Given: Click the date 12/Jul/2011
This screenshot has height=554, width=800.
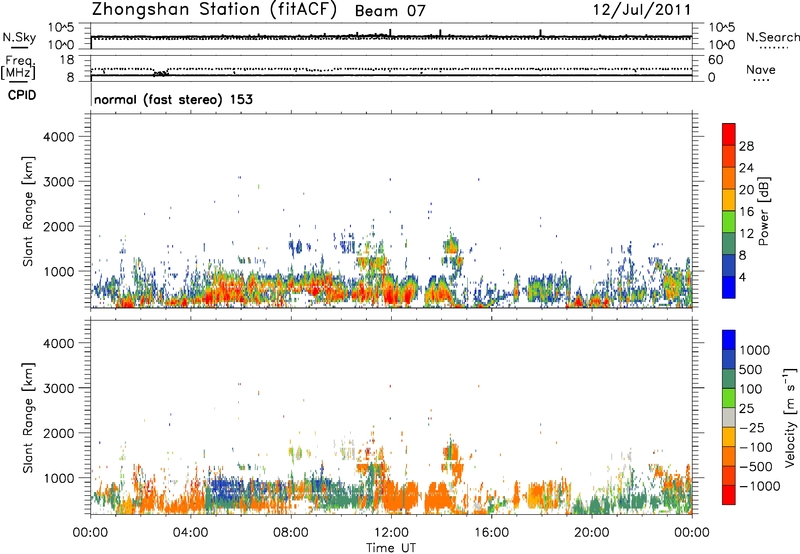Looking at the screenshot, I should coord(642,10).
